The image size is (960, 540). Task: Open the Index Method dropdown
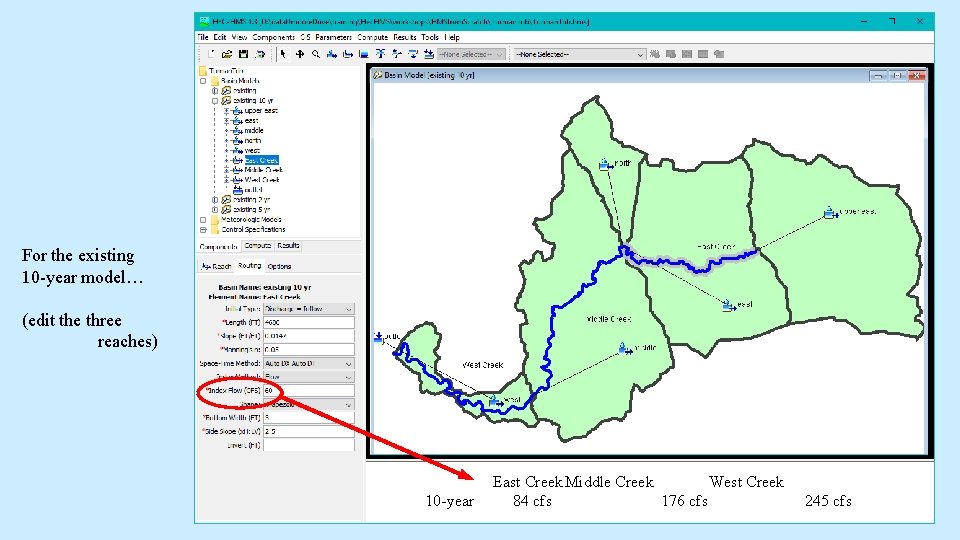[309, 377]
